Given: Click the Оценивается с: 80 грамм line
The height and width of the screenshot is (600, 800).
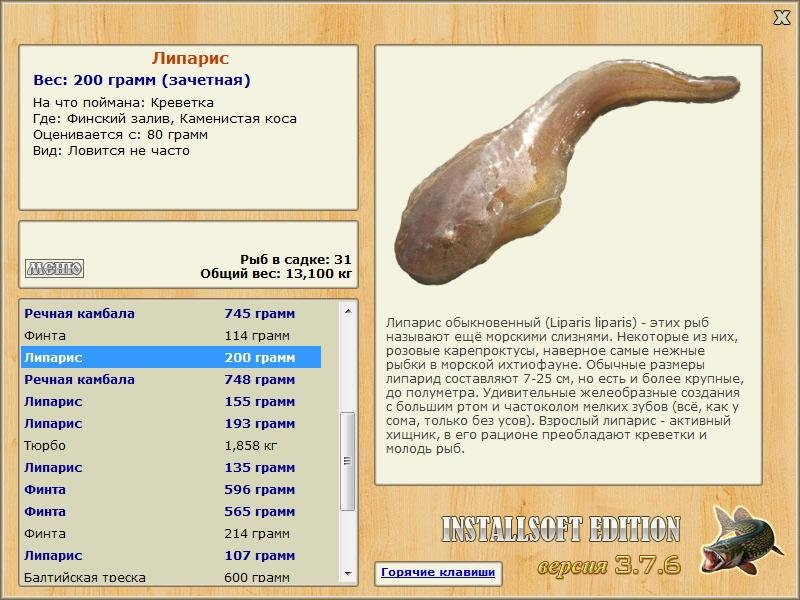Looking at the screenshot, I should pos(120,135).
